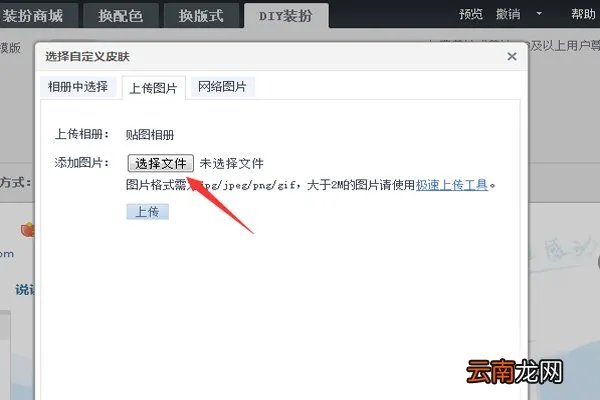Switch to the 网络图片 tab
The image size is (600, 400).
click(x=222, y=87)
